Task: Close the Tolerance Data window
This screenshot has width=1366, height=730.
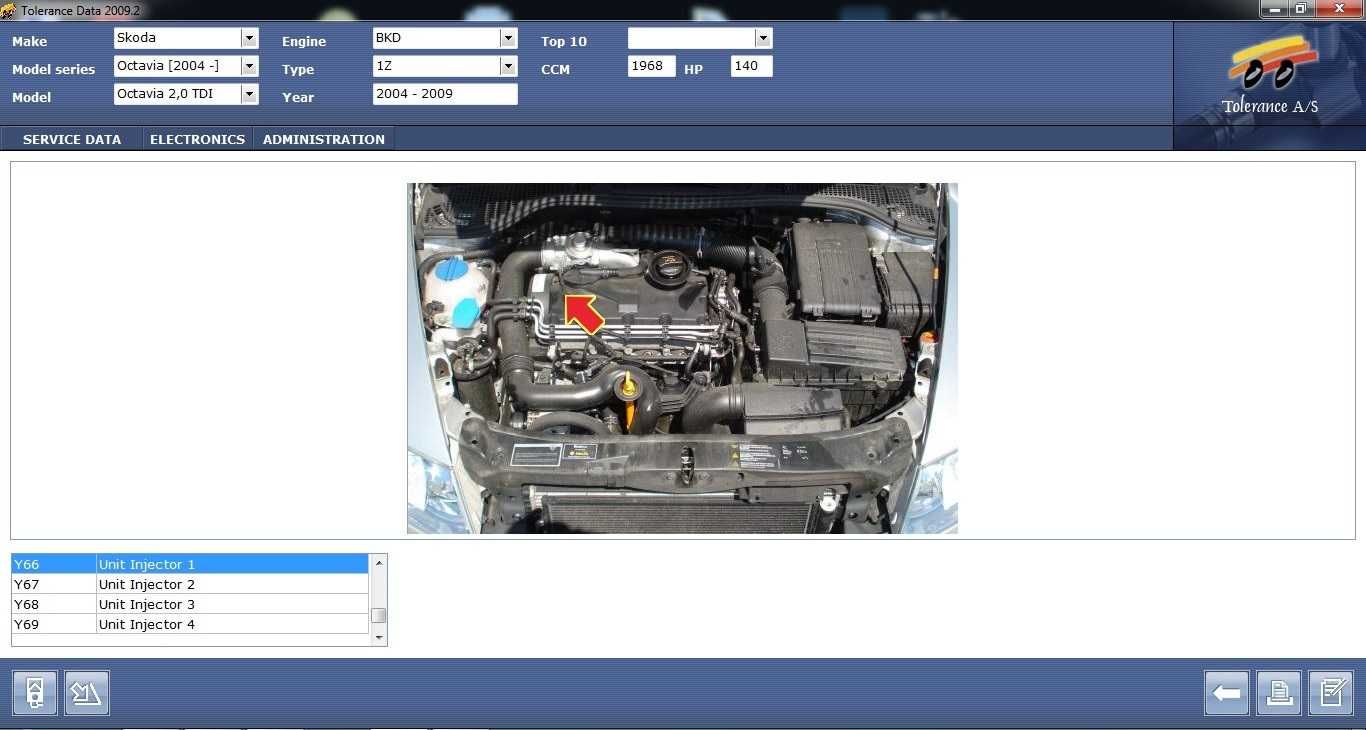Action: click(x=1338, y=9)
